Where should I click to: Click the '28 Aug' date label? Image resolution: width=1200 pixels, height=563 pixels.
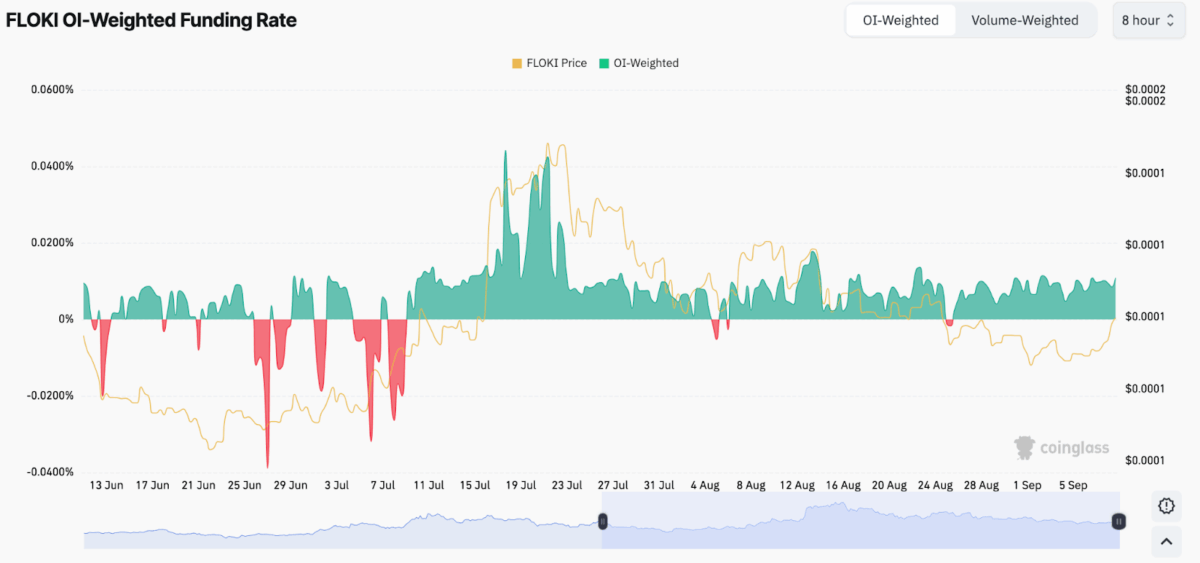(x=981, y=485)
